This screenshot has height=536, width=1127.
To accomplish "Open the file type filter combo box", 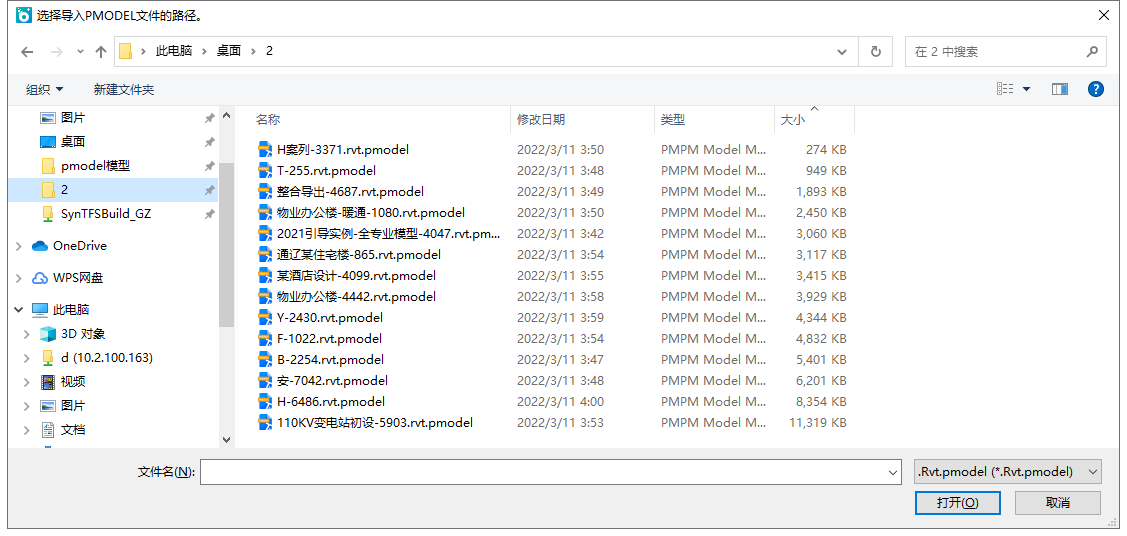I will coord(1007,471).
